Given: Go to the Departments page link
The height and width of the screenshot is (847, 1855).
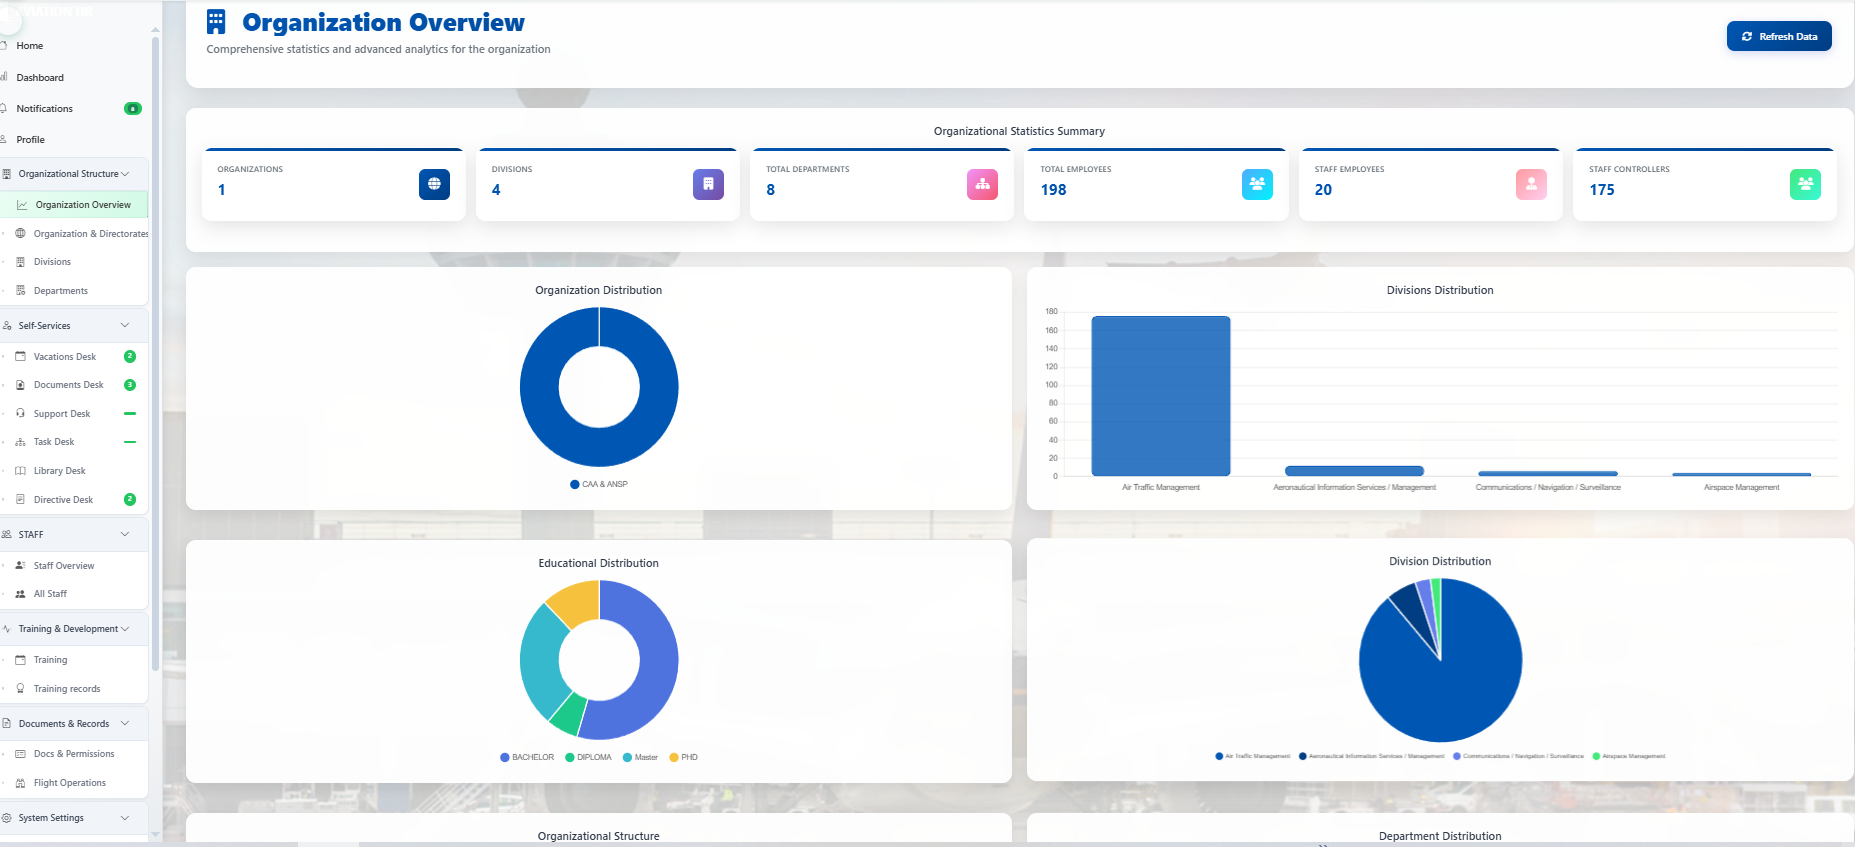Looking at the screenshot, I should [x=60, y=291].
